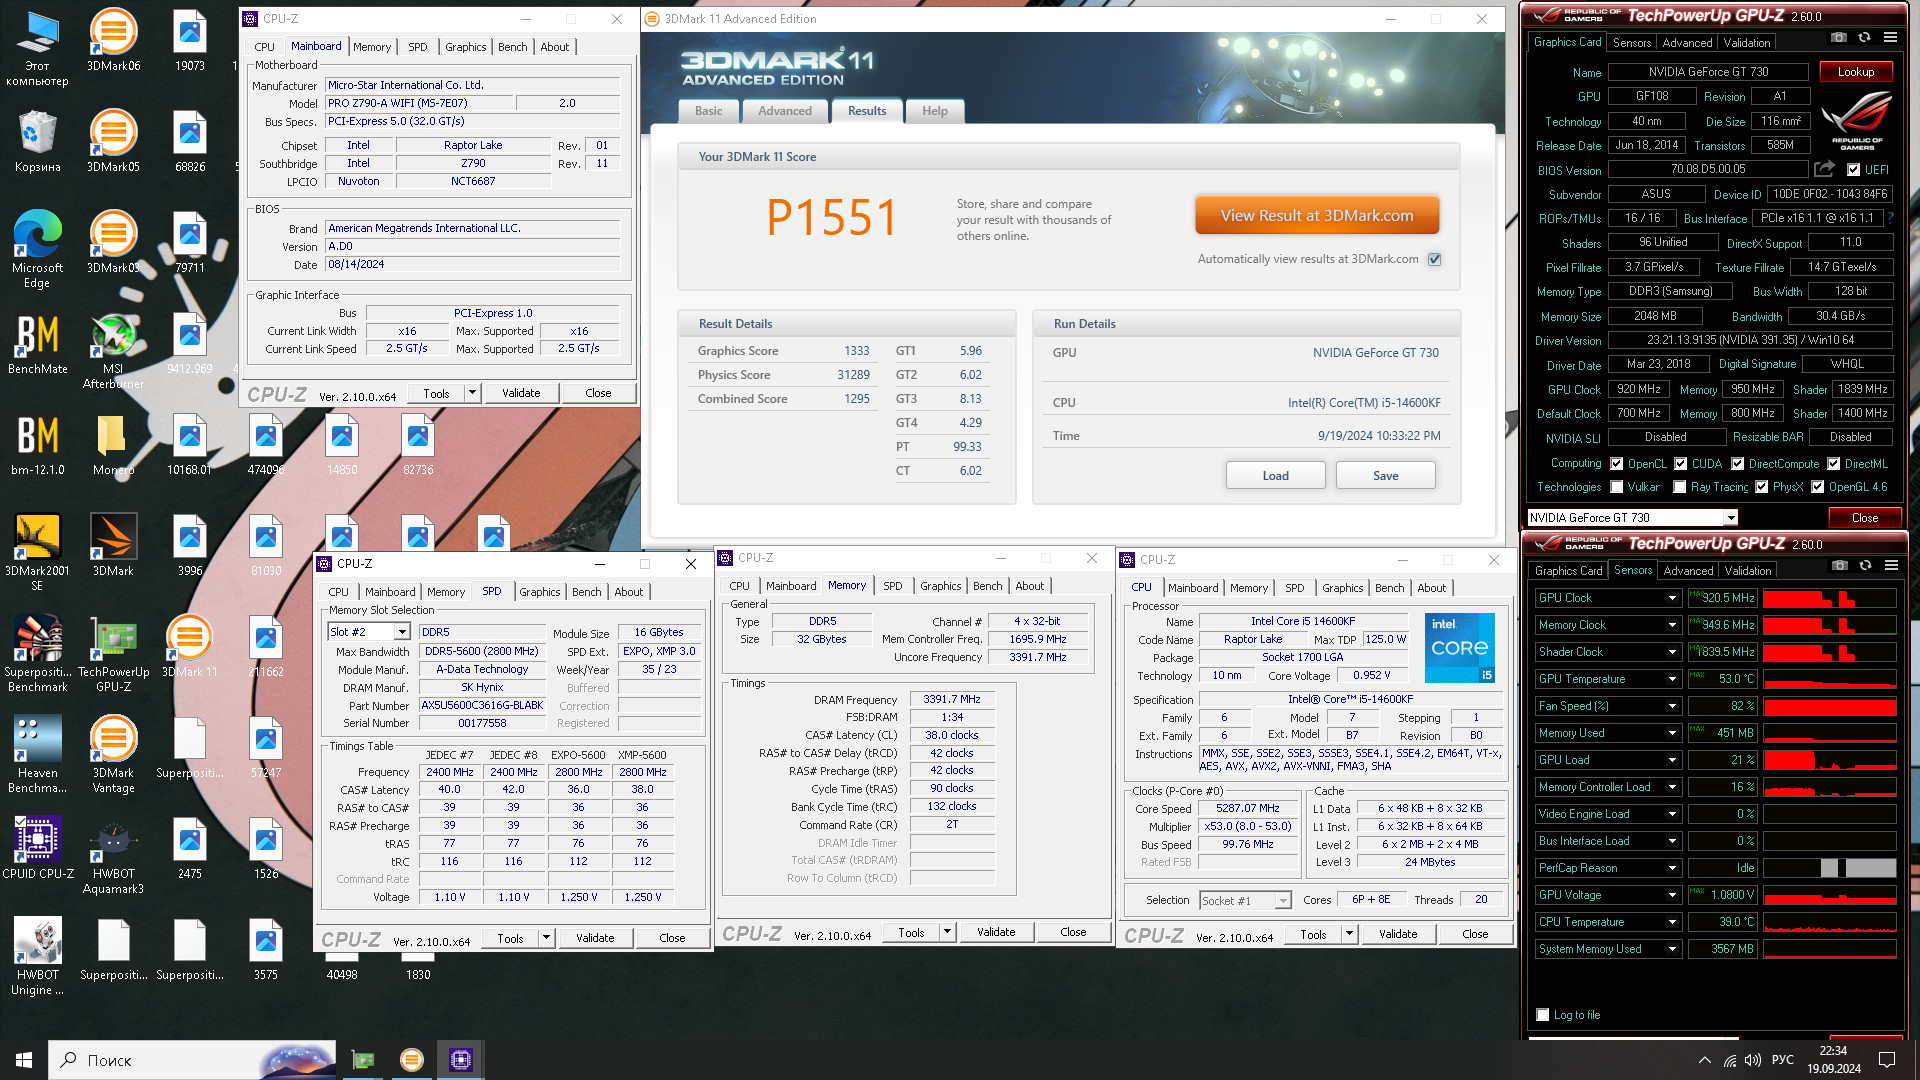Toggle CUDA checkbox in GPU-Z
The image size is (1920, 1080).
click(x=1680, y=464)
